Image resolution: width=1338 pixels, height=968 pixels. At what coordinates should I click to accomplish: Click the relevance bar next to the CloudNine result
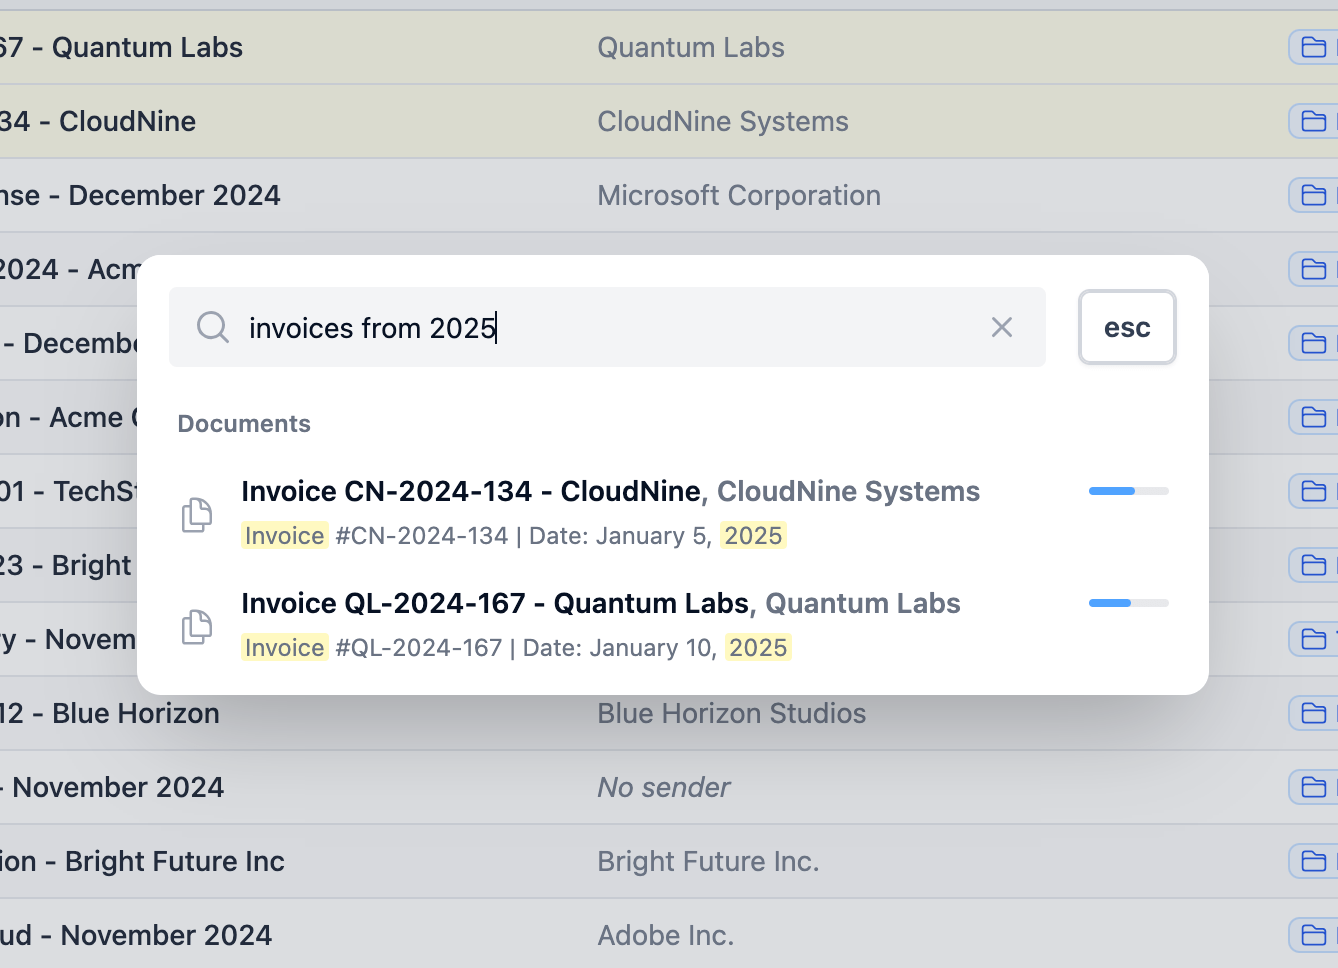click(x=1128, y=491)
